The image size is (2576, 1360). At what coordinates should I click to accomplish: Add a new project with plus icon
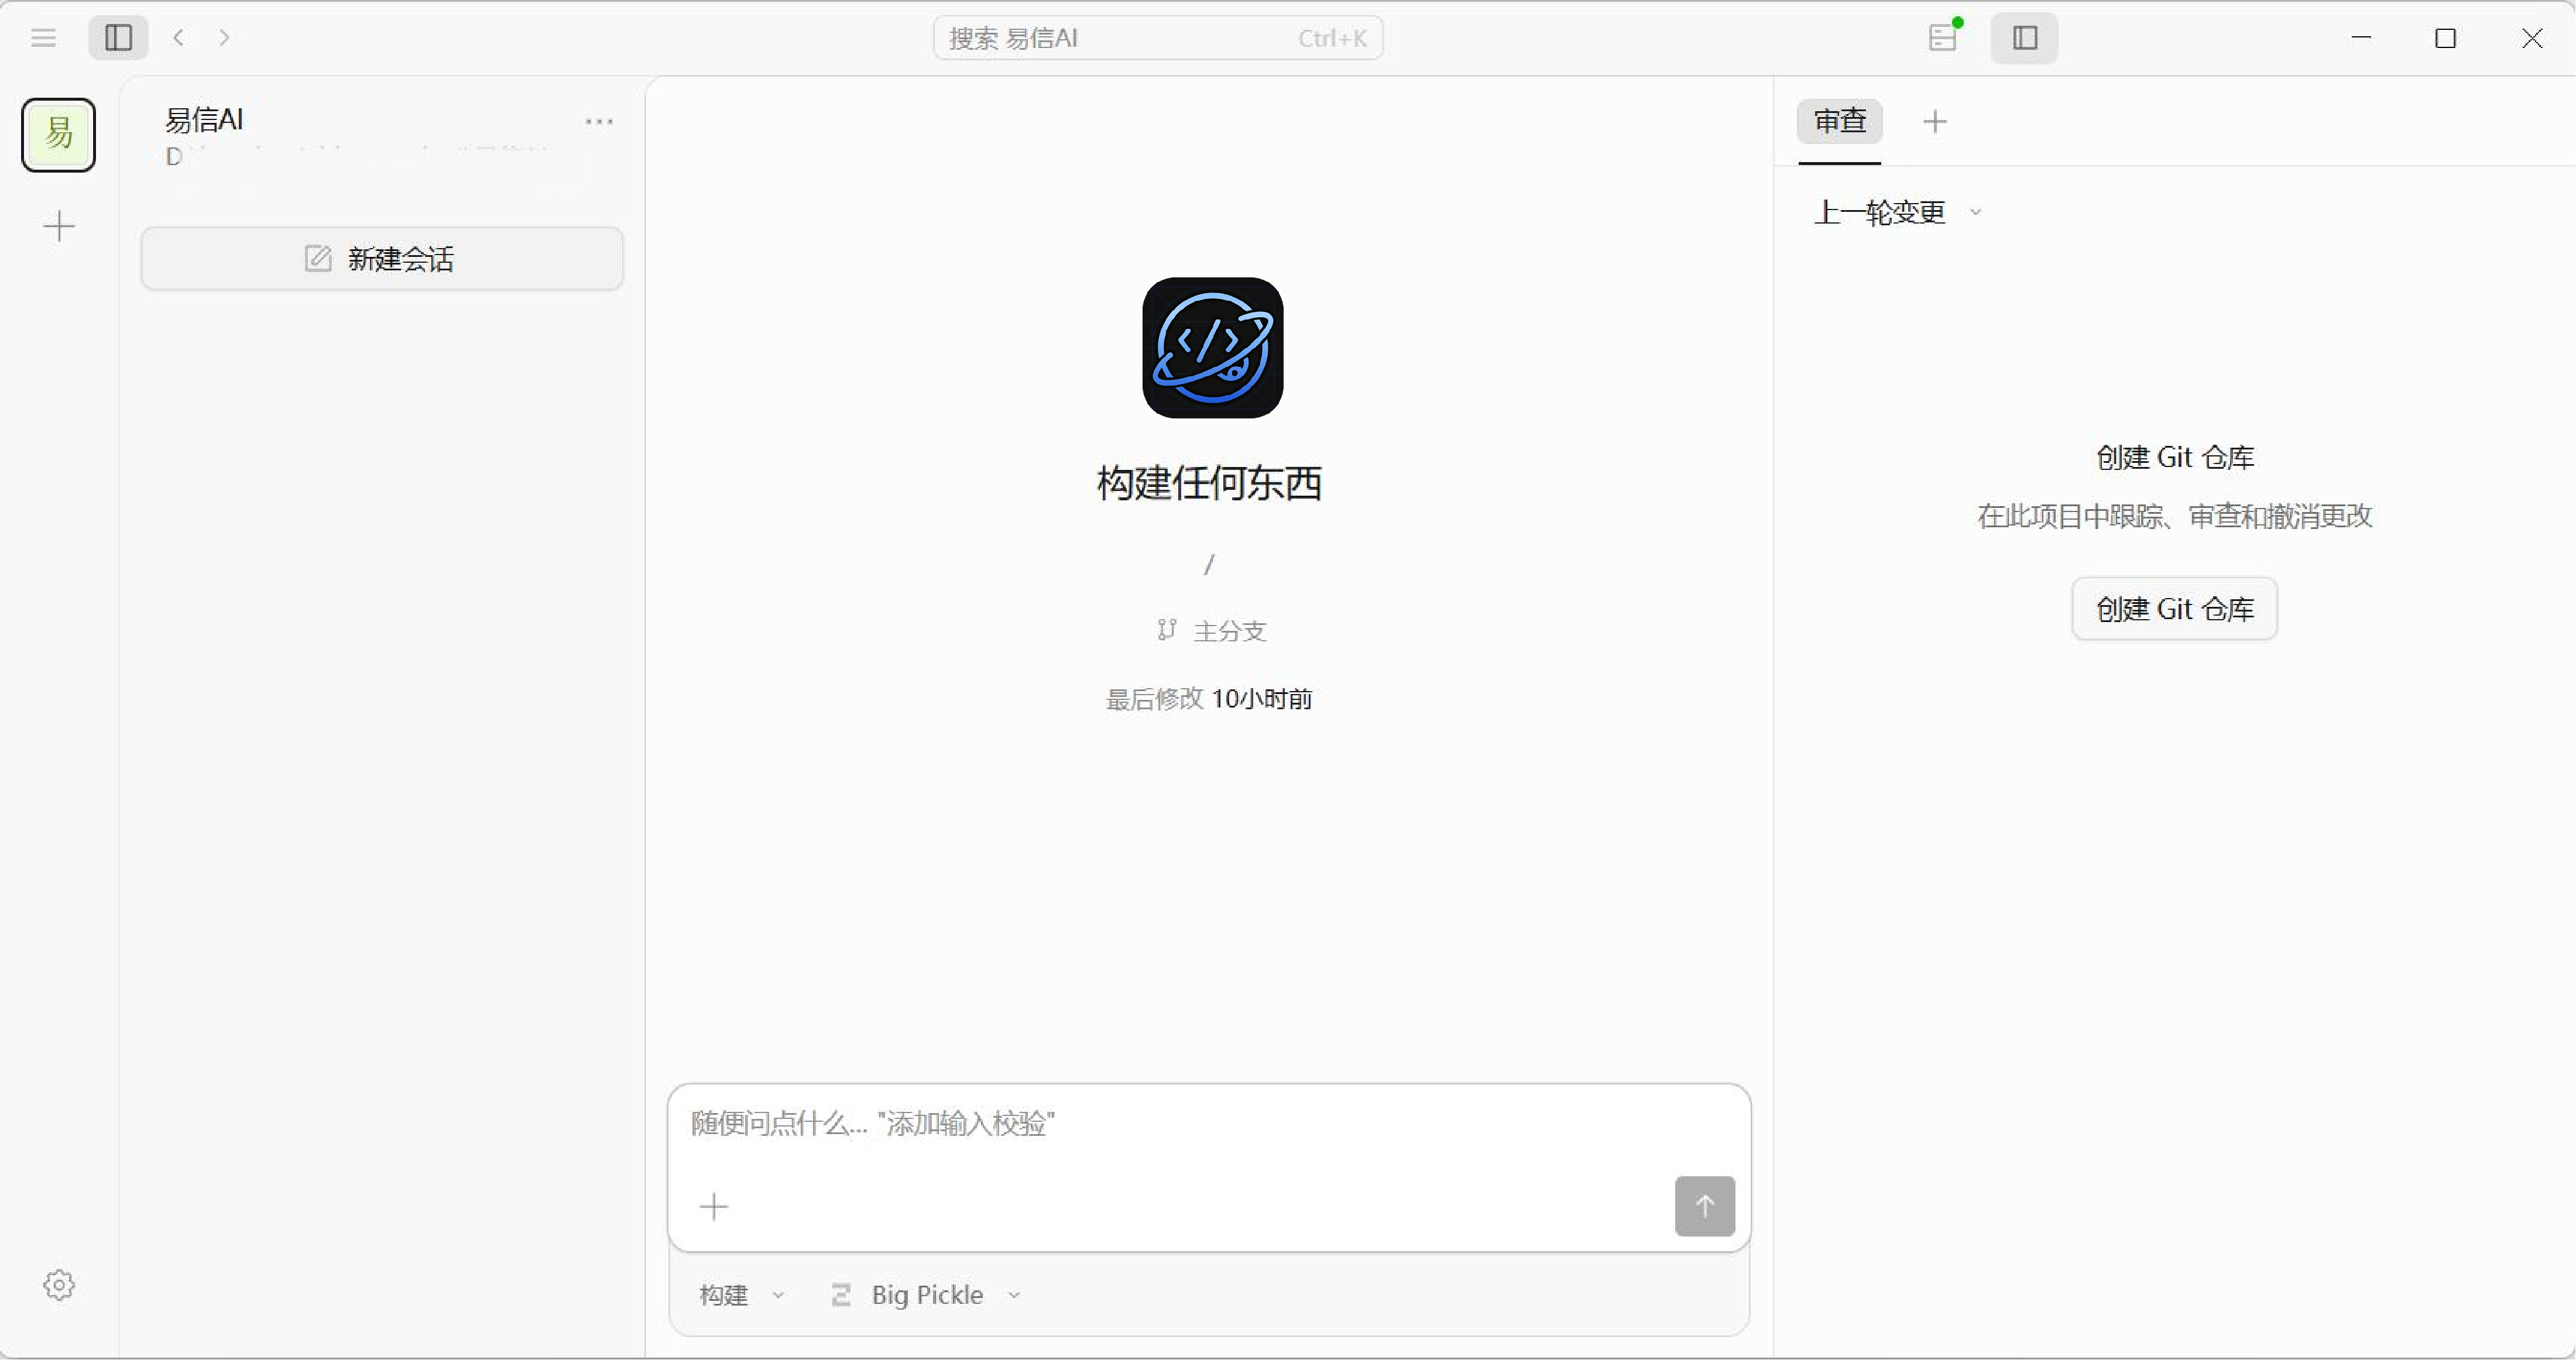pyautogui.click(x=59, y=226)
